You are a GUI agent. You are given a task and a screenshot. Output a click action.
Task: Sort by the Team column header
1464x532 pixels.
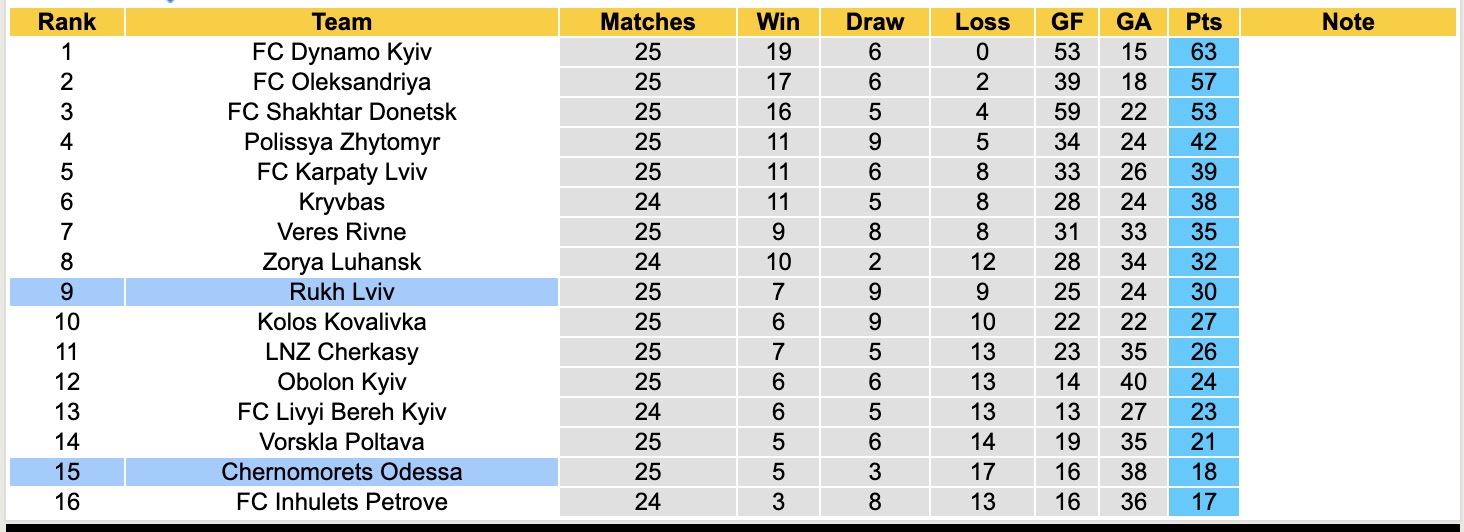click(x=341, y=22)
